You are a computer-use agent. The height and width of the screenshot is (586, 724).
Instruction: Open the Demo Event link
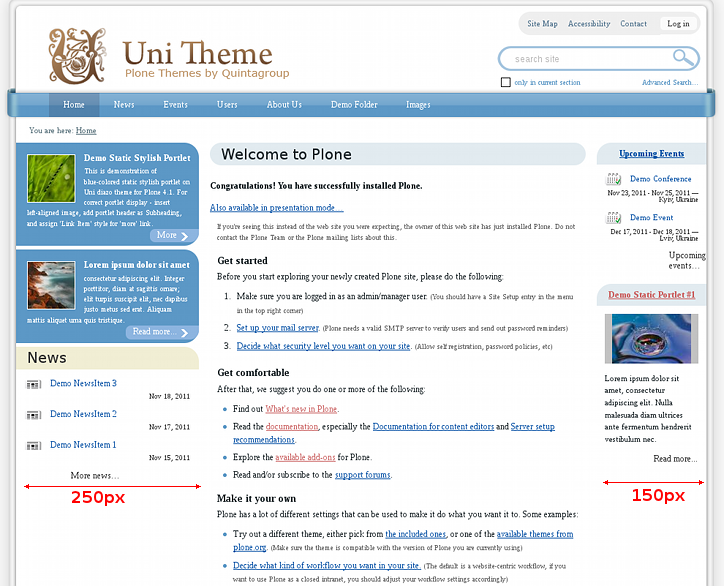[652, 217]
